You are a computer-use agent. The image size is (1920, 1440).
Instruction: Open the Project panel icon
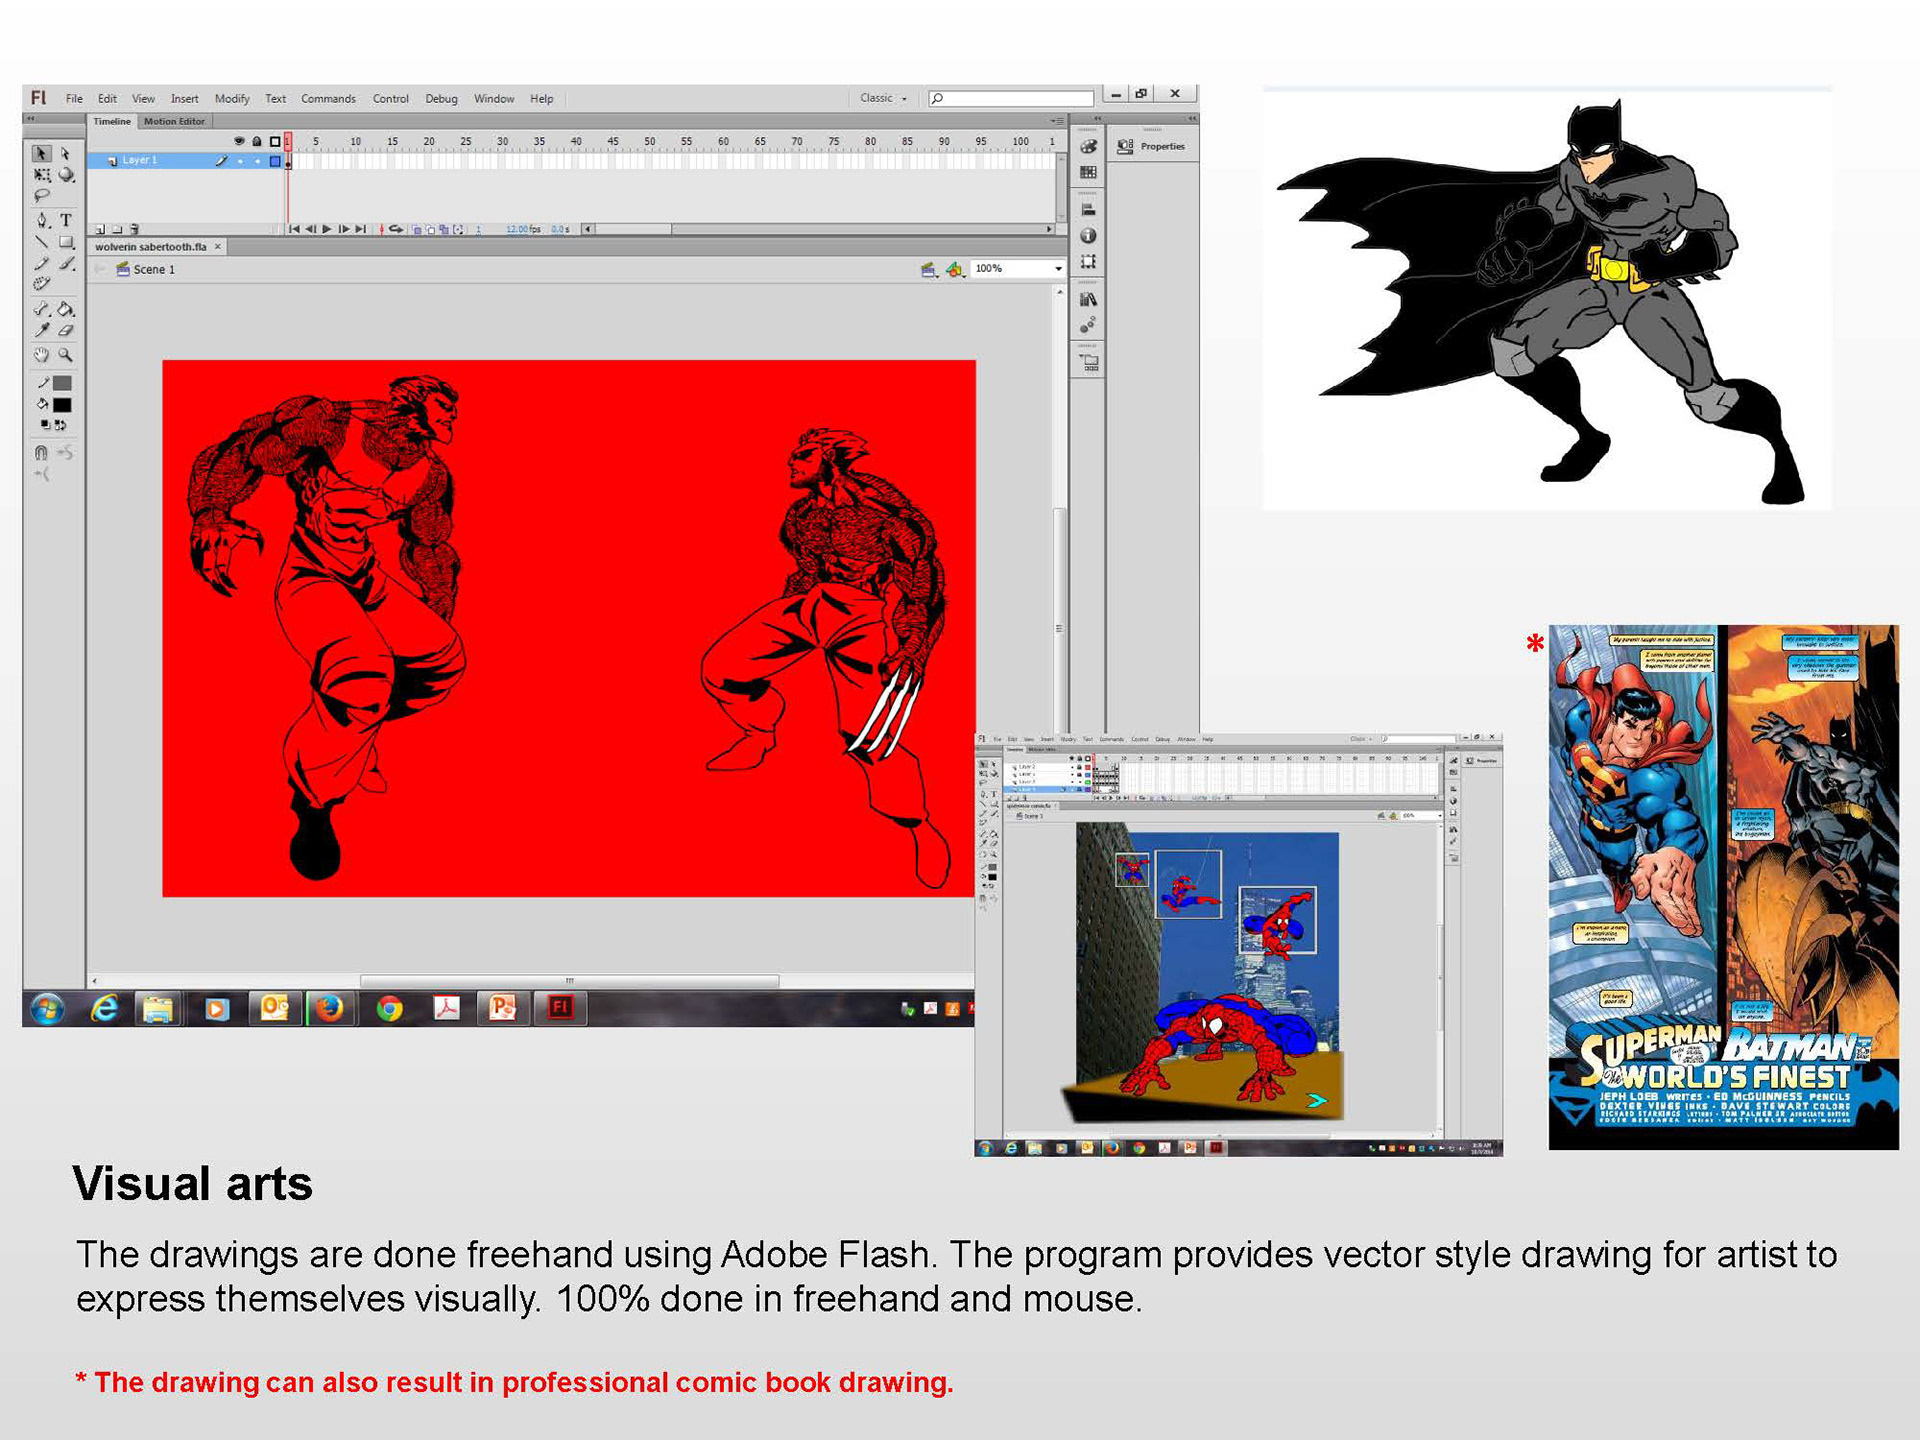(1088, 362)
